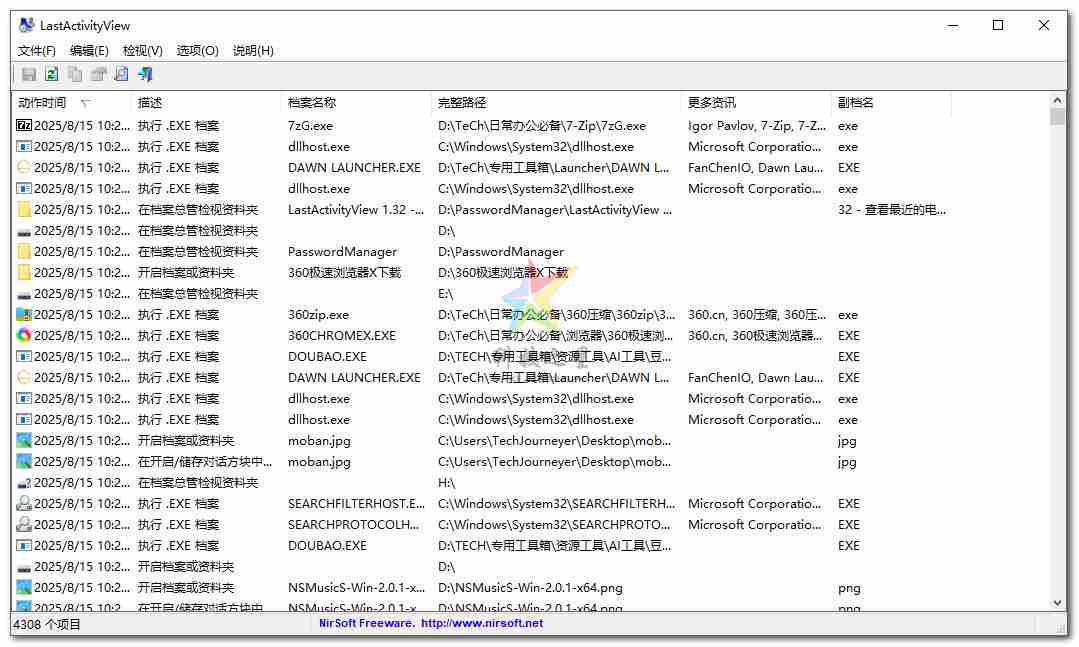Click the colorful browser icon beside 360CHROMEX.EXE
The height and width of the screenshot is (647, 1079).
24,335
